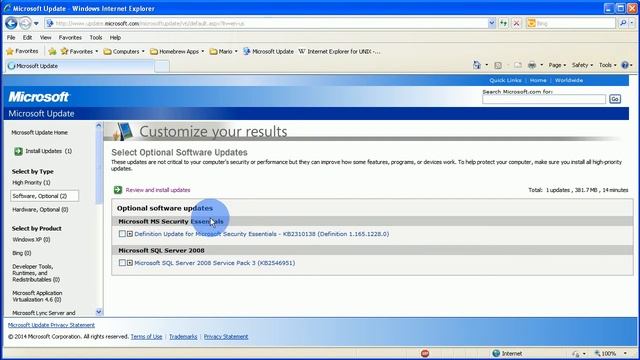Click the Forward navigation arrow

click(25, 23)
